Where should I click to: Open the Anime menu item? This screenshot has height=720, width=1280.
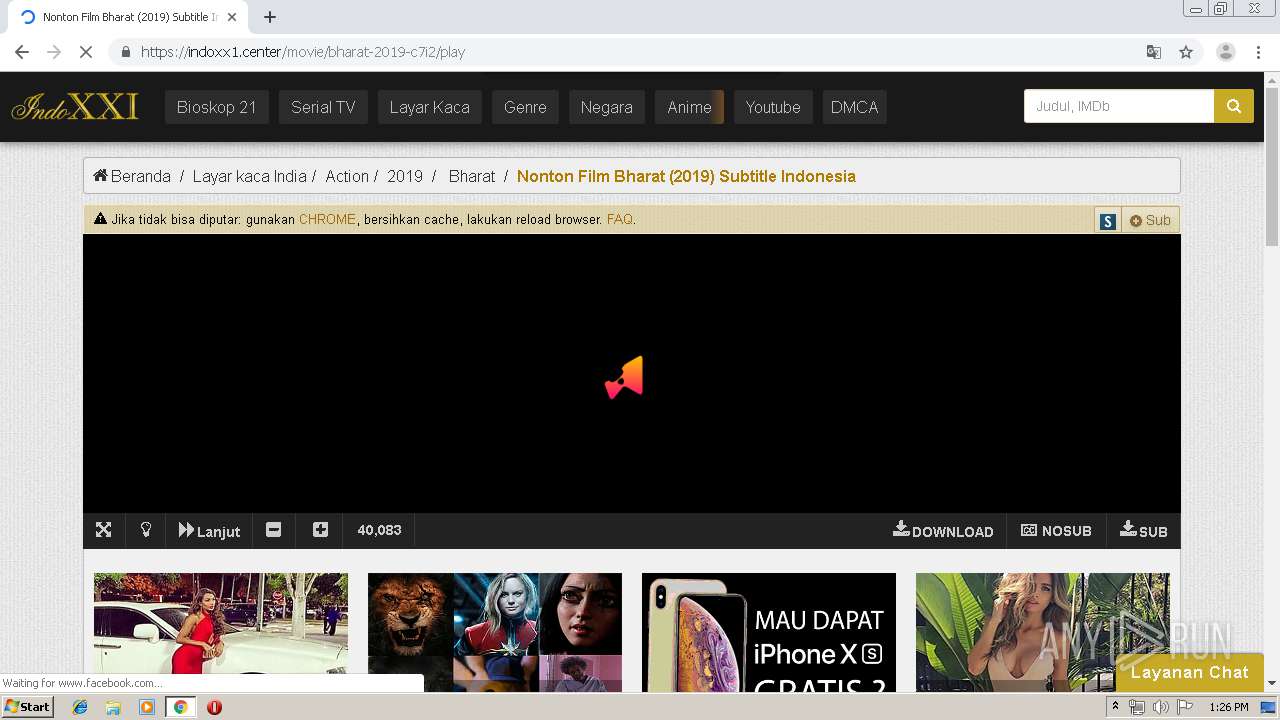(690, 107)
